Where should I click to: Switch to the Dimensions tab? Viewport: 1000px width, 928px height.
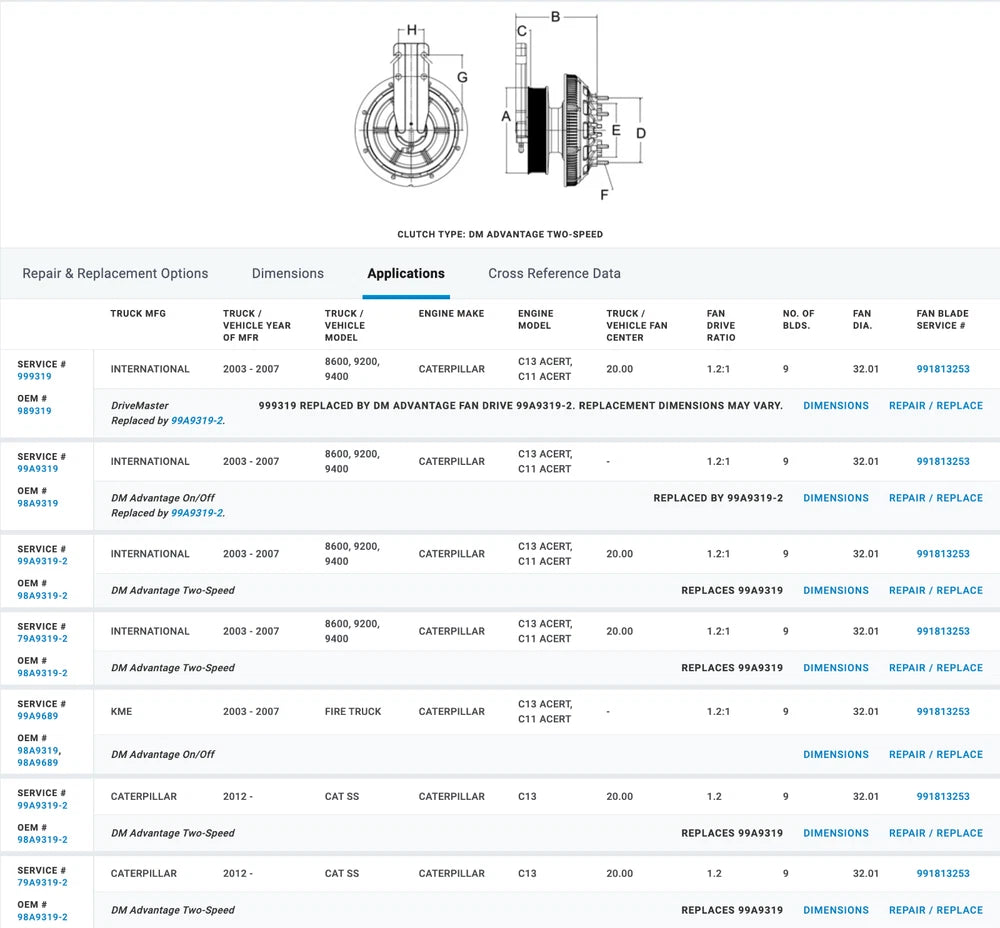coord(287,273)
